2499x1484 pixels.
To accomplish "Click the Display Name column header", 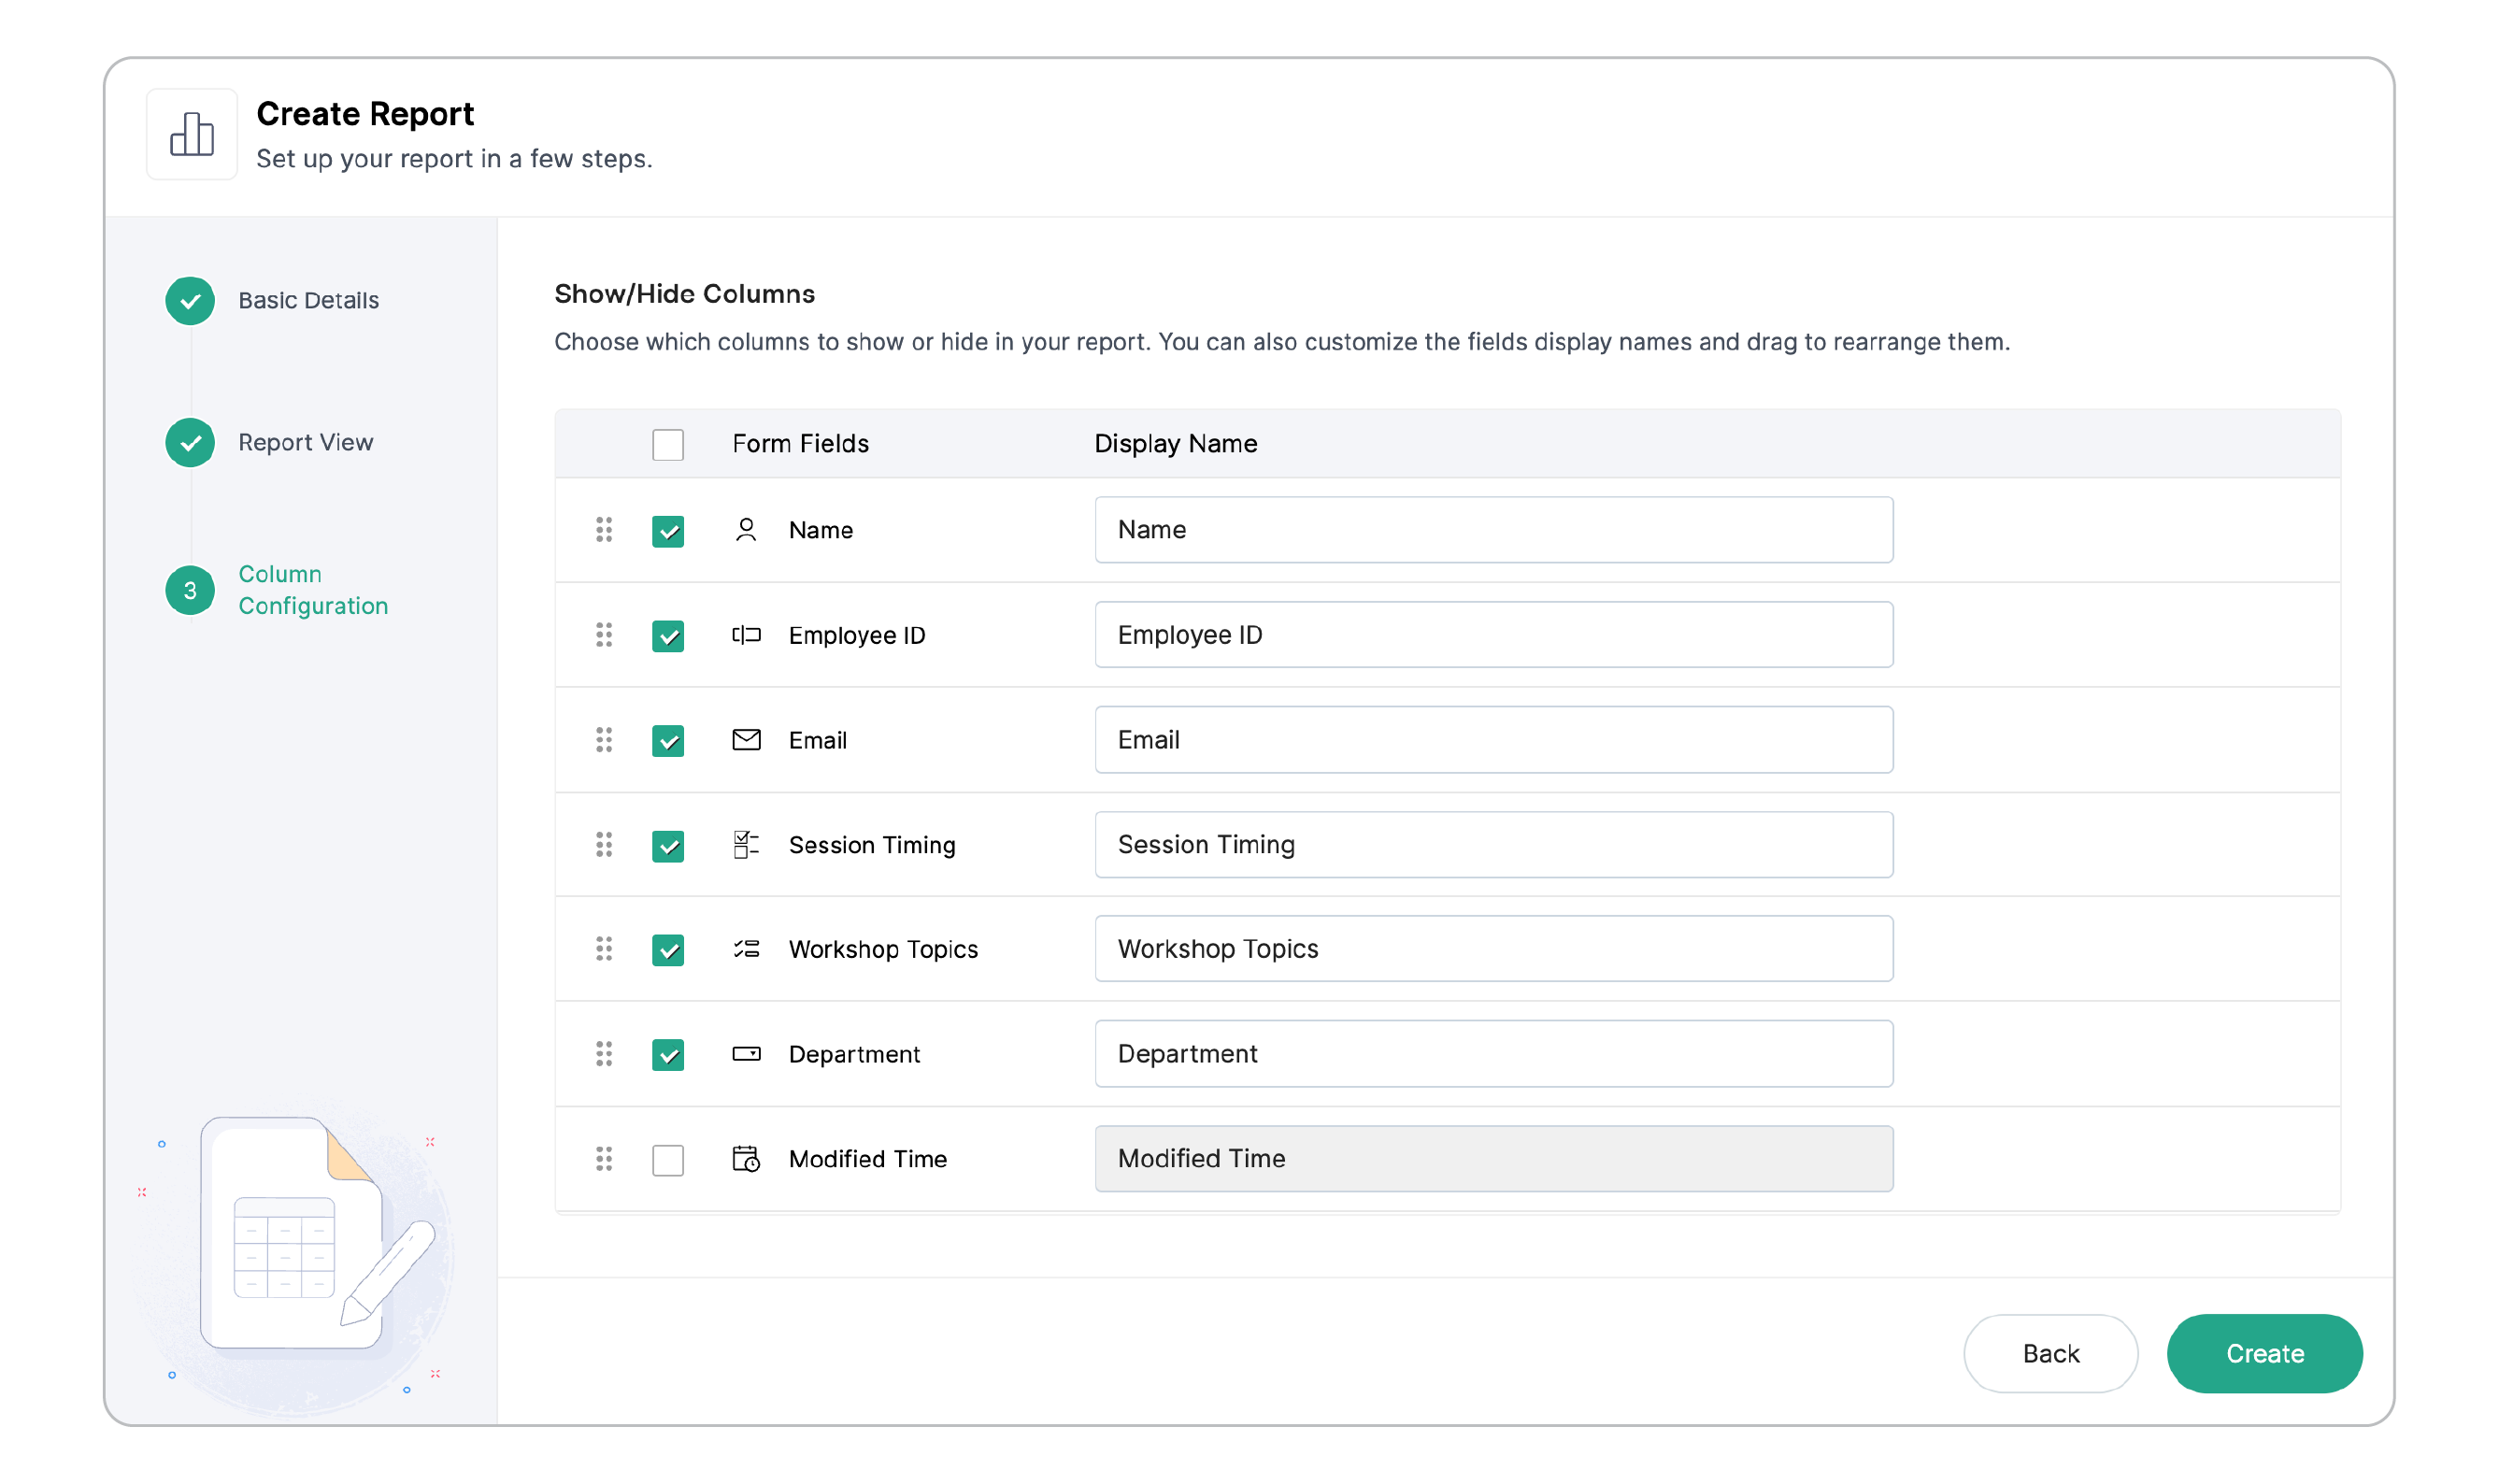I will coord(1175,444).
